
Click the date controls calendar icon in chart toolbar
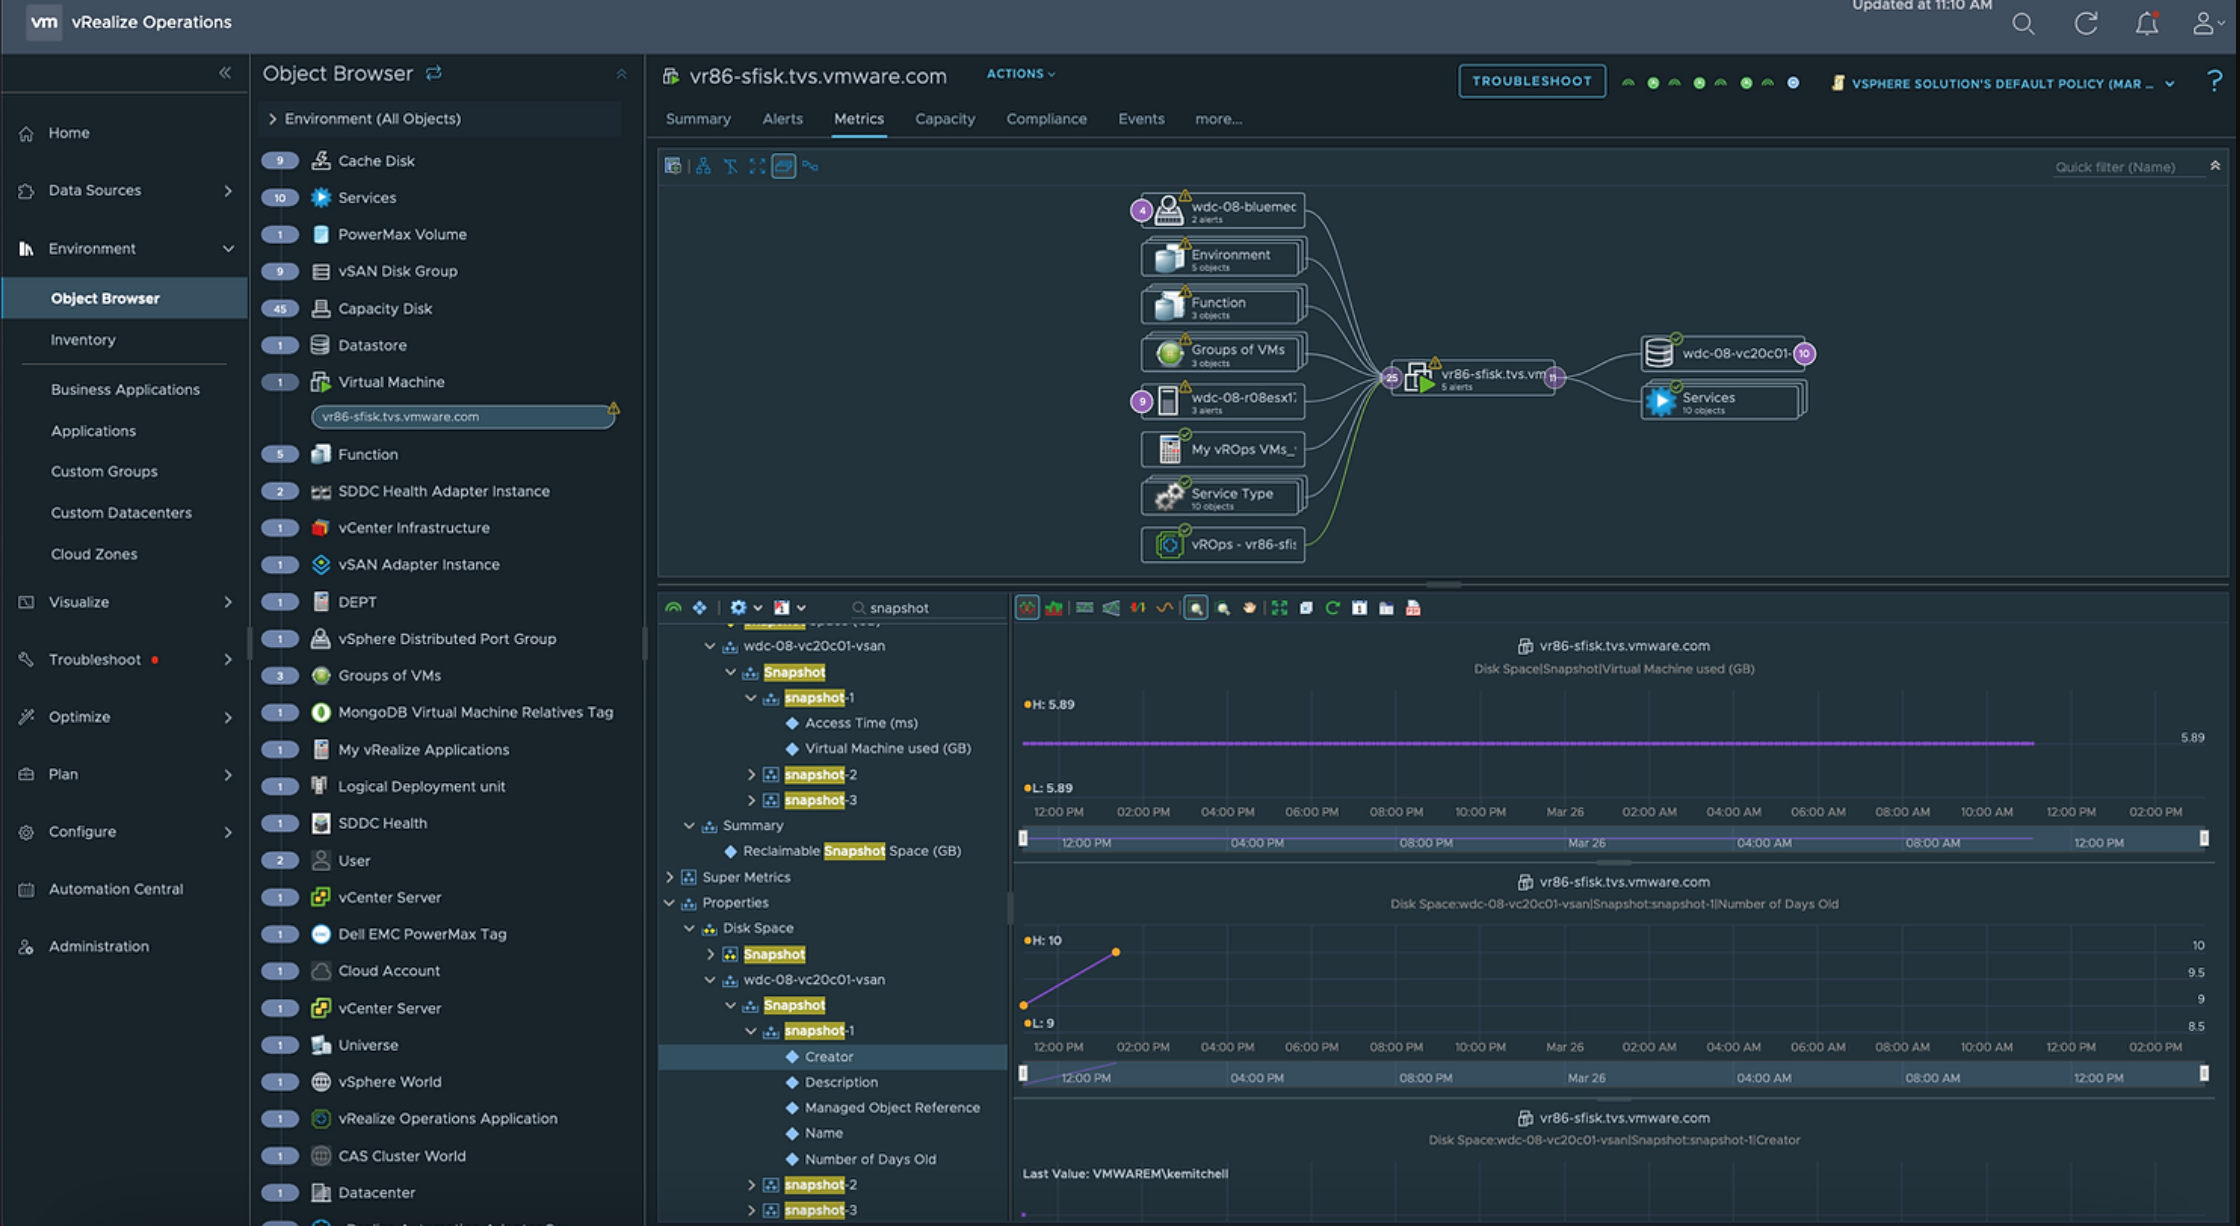[x=1359, y=608]
